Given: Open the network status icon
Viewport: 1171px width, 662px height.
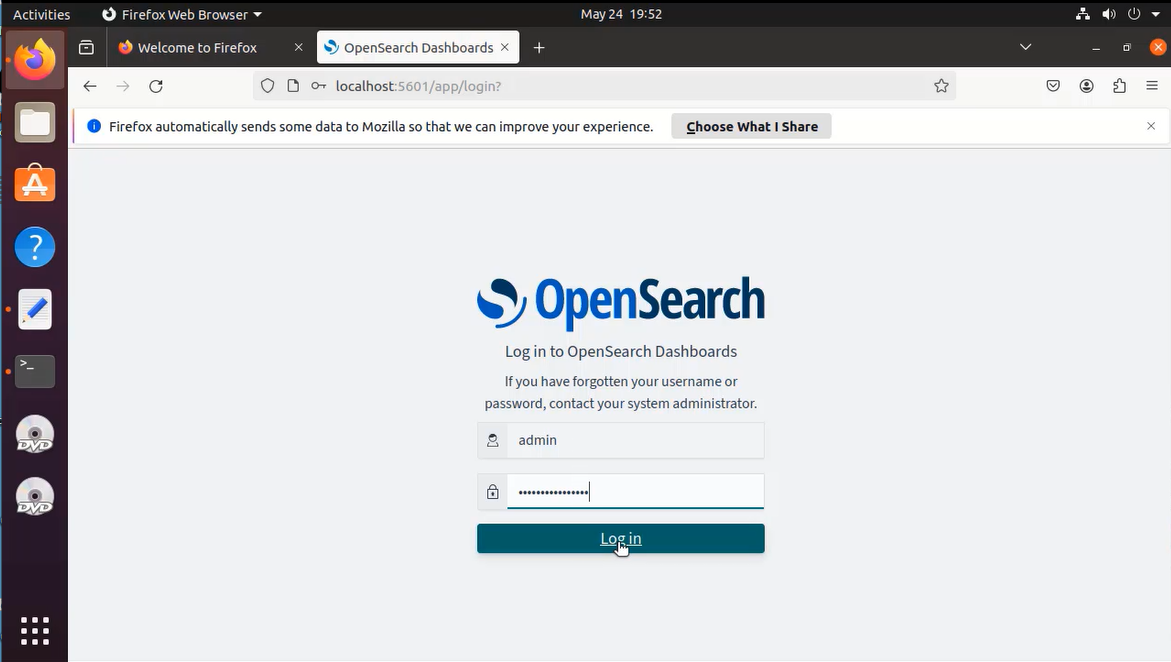Looking at the screenshot, I should click(x=1082, y=14).
